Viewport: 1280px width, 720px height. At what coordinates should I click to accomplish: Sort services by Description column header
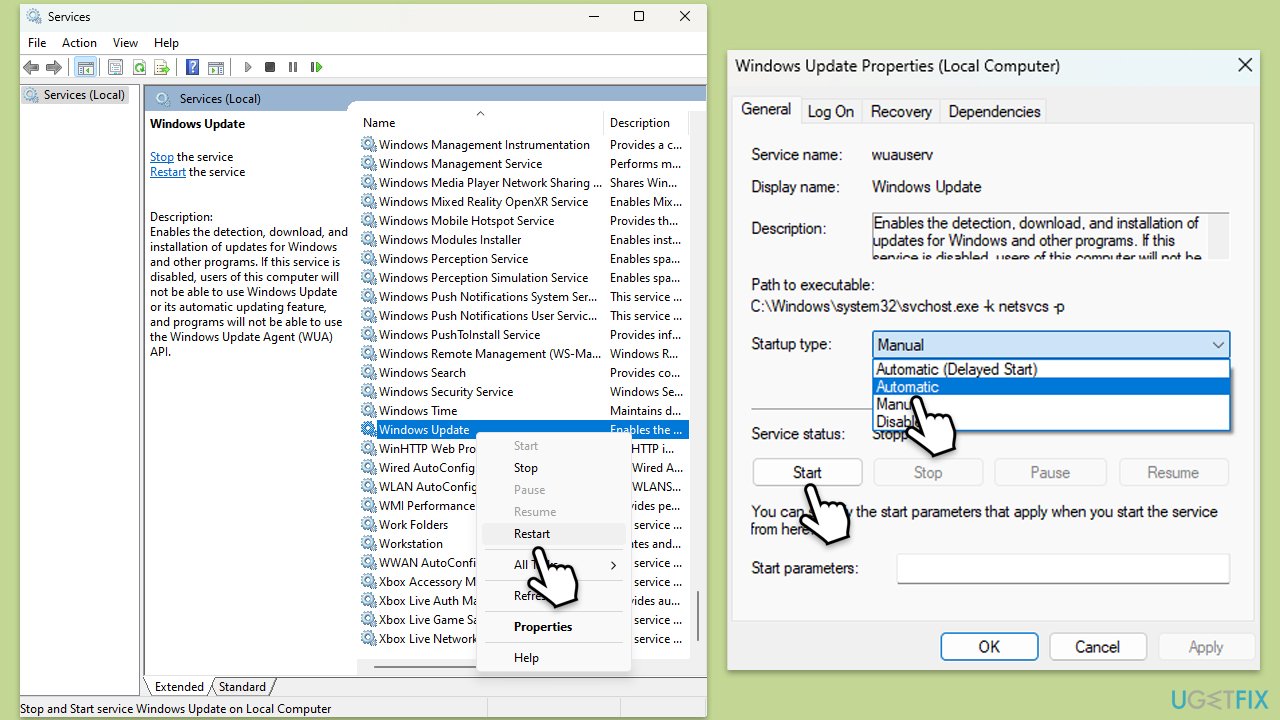click(x=646, y=123)
